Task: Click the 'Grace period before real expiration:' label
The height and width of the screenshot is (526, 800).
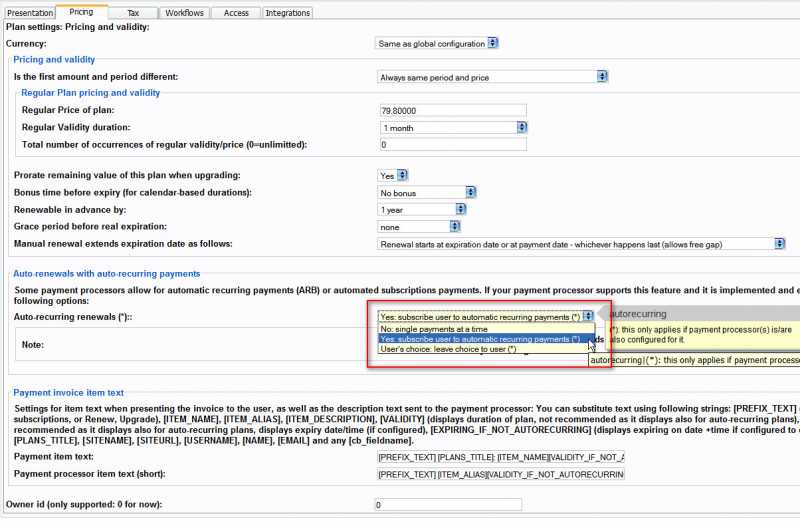Action: [90, 226]
